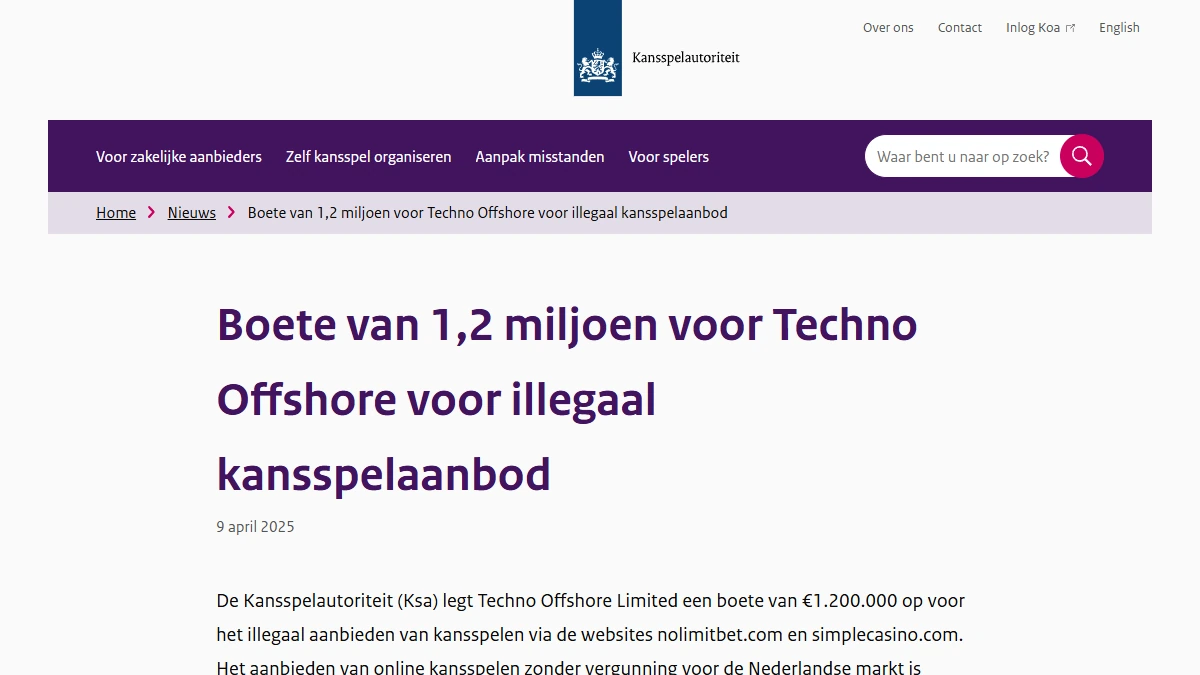
Task: Open the Voor zakelijke aanbieders menu
Action: [179, 156]
